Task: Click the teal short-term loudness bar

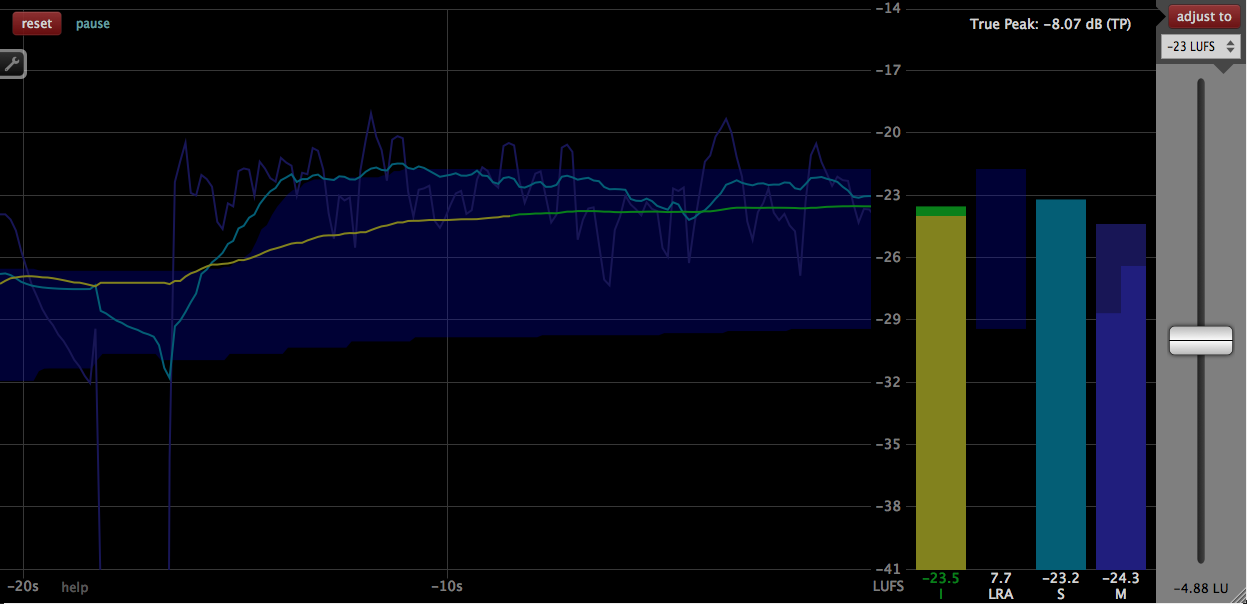Action: (1061, 384)
